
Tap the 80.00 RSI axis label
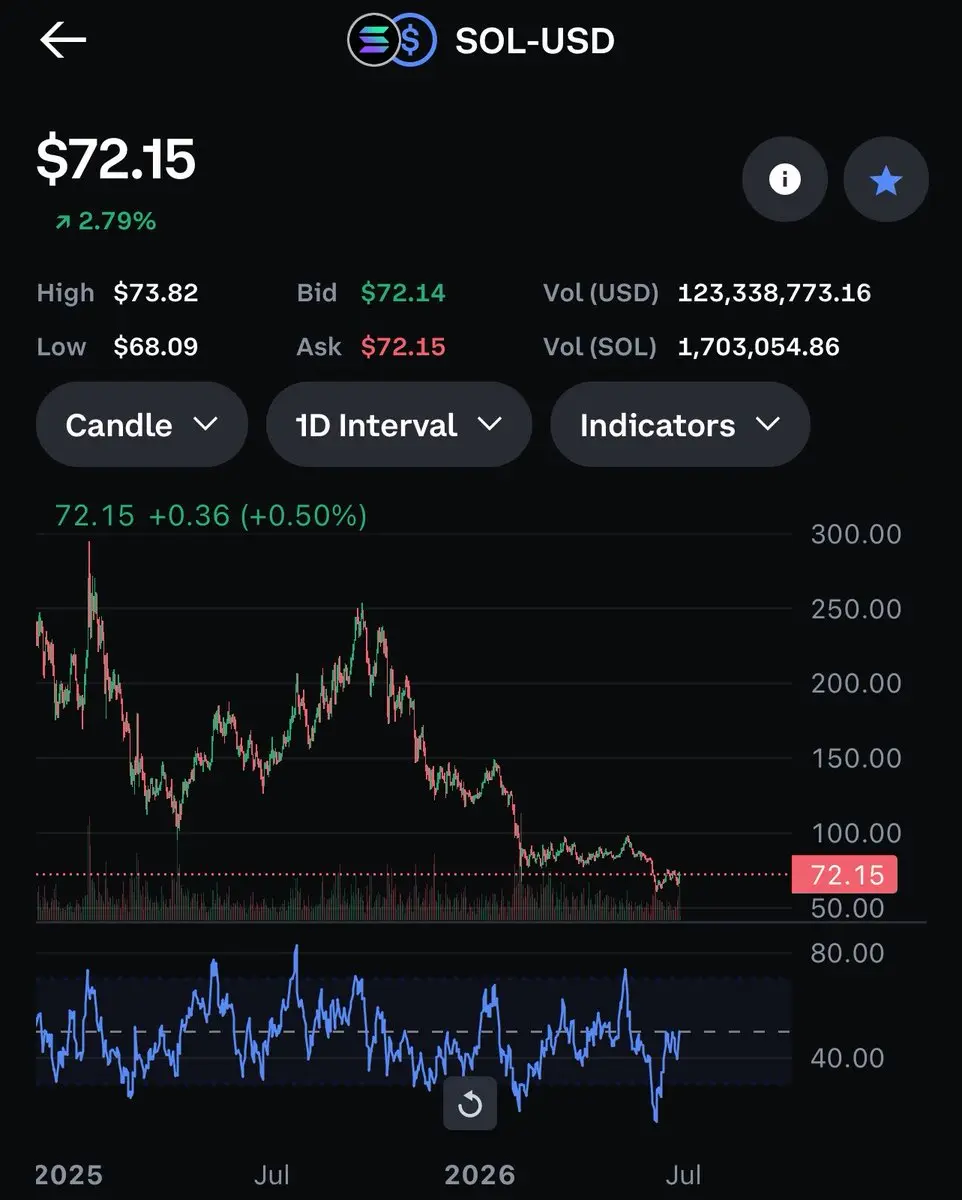coord(848,953)
